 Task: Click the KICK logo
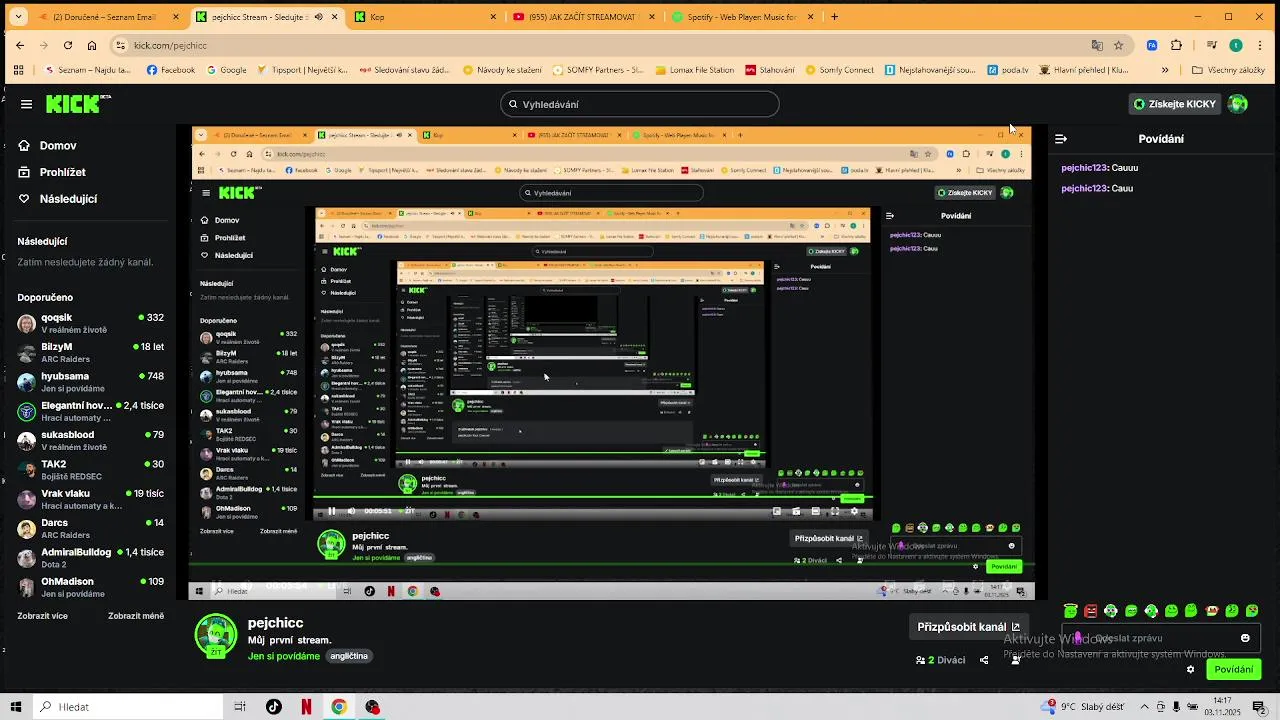[x=77, y=104]
